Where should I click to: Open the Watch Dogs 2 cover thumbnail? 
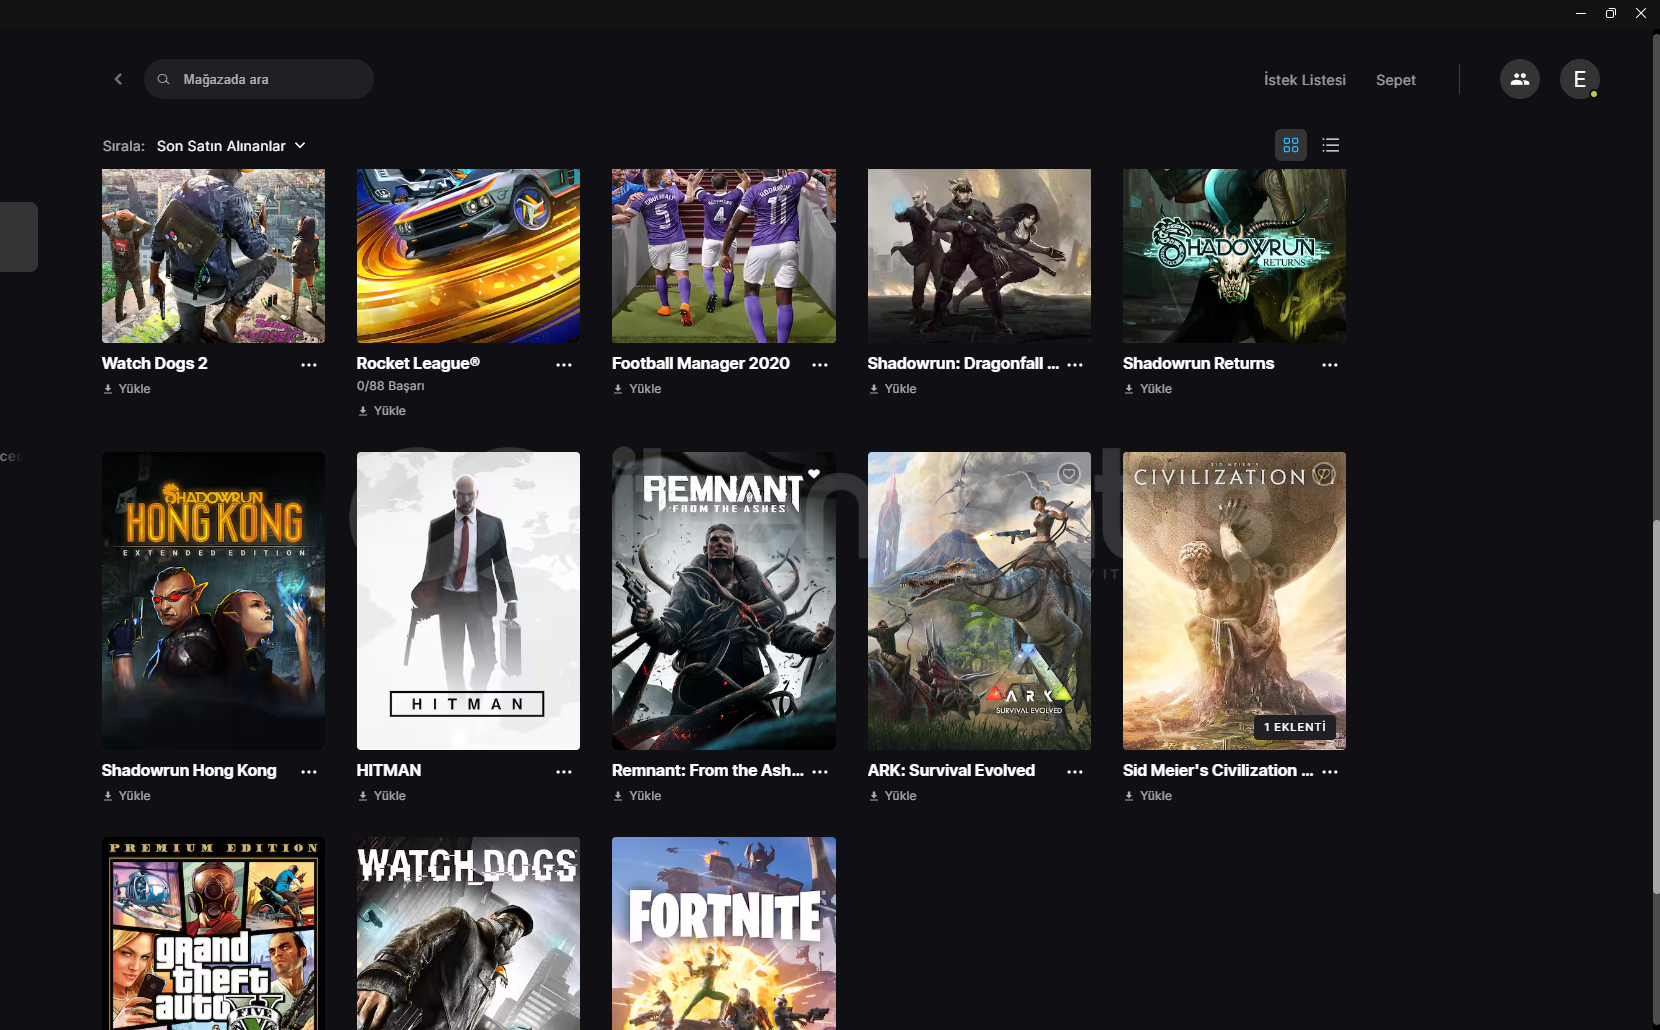click(x=213, y=256)
